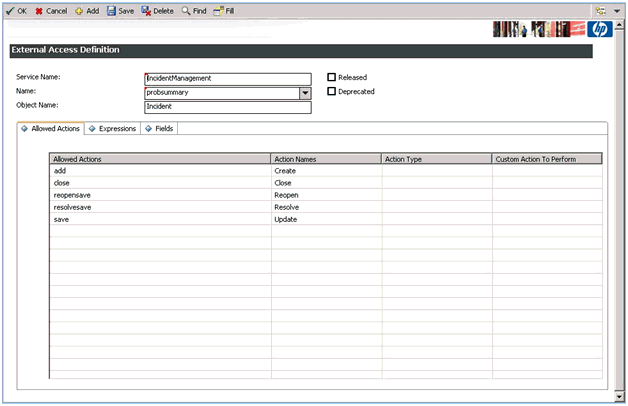Click the 'Update' action name cell
The height and width of the screenshot is (406, 628).
[326, 219]
